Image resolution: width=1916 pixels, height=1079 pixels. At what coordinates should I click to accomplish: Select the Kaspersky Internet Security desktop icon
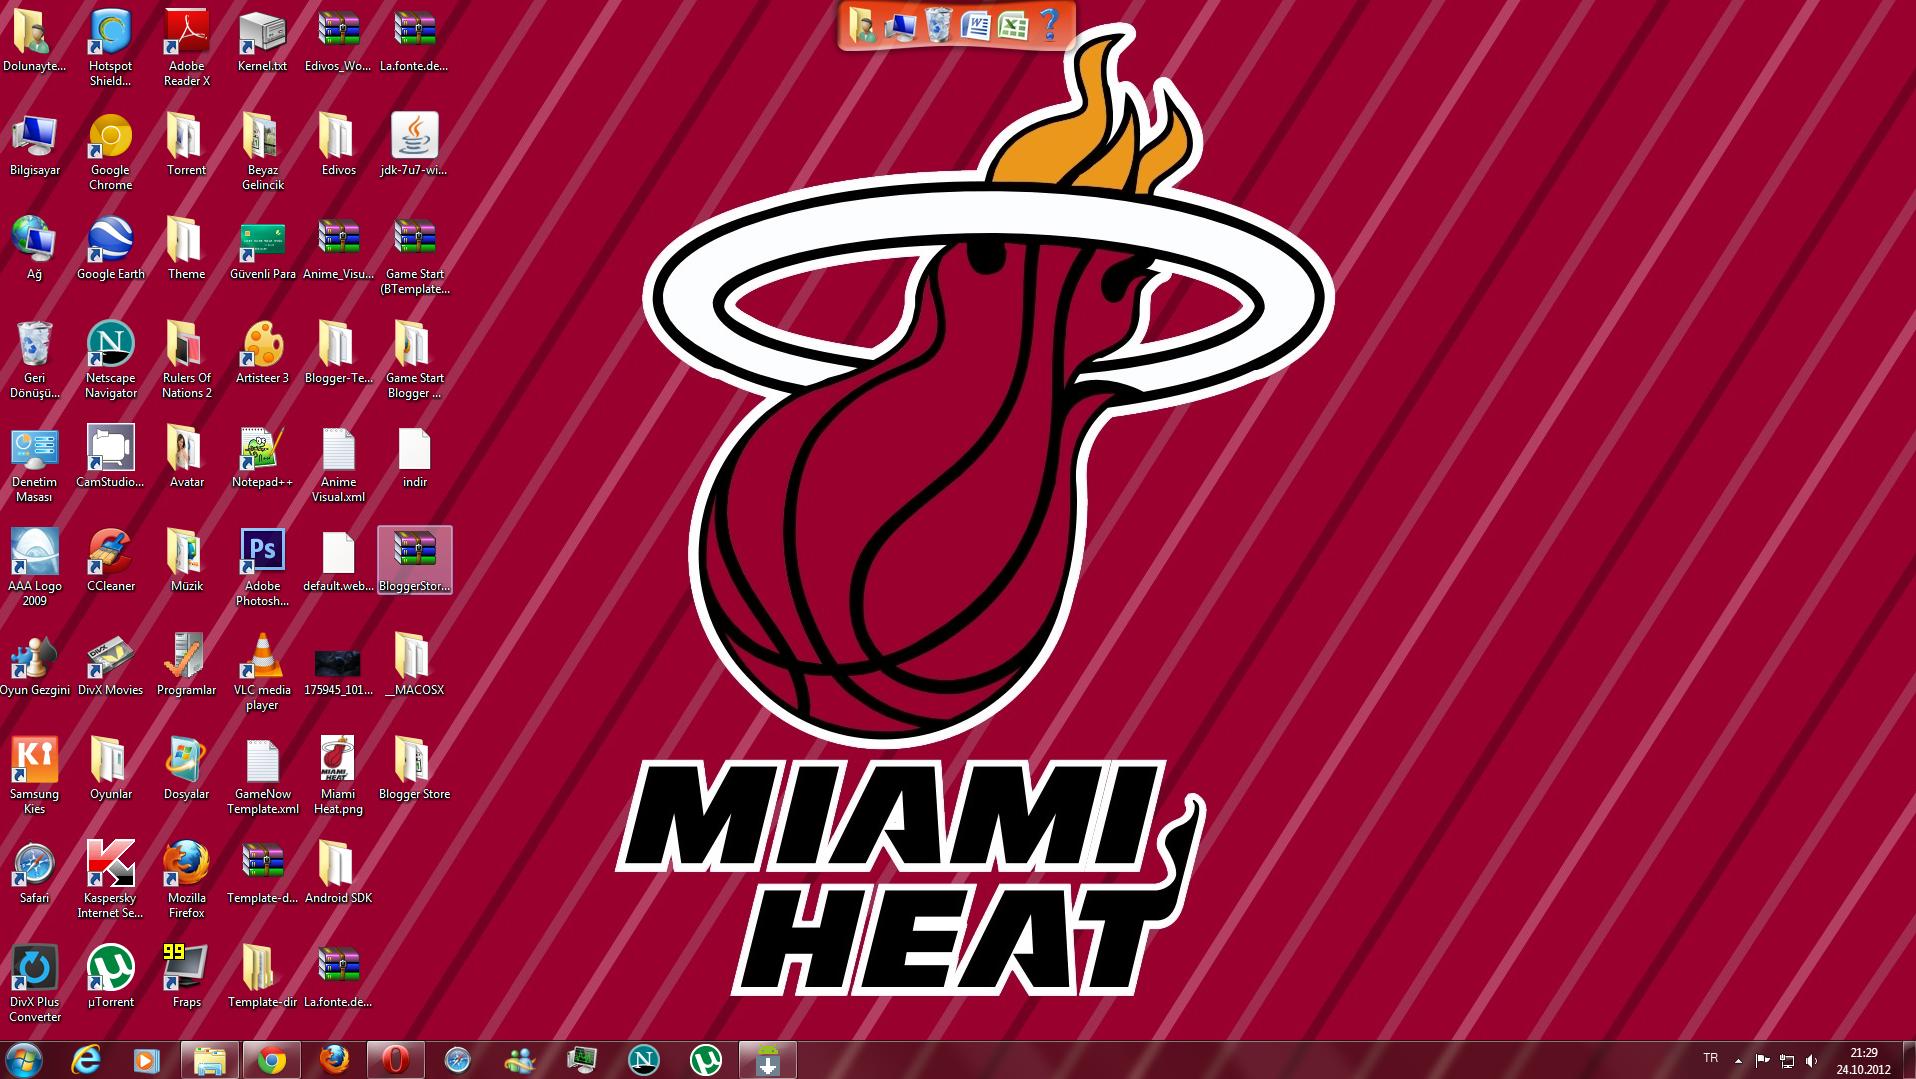coord(111,880)
